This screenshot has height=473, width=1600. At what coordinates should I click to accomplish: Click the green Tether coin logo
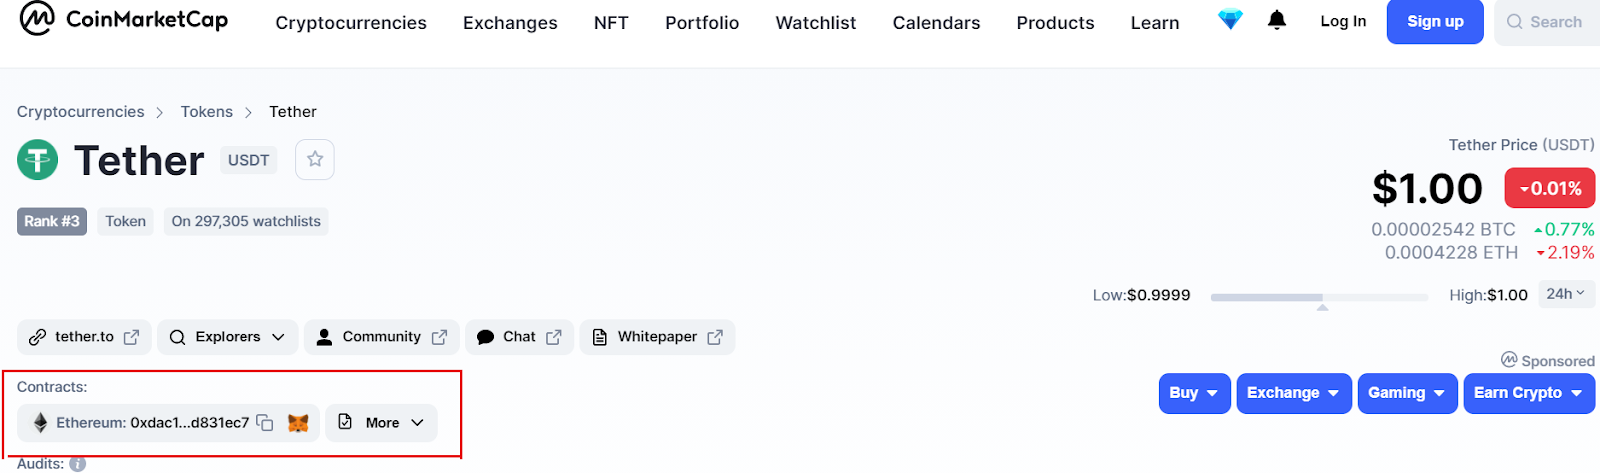click(38, 160)
